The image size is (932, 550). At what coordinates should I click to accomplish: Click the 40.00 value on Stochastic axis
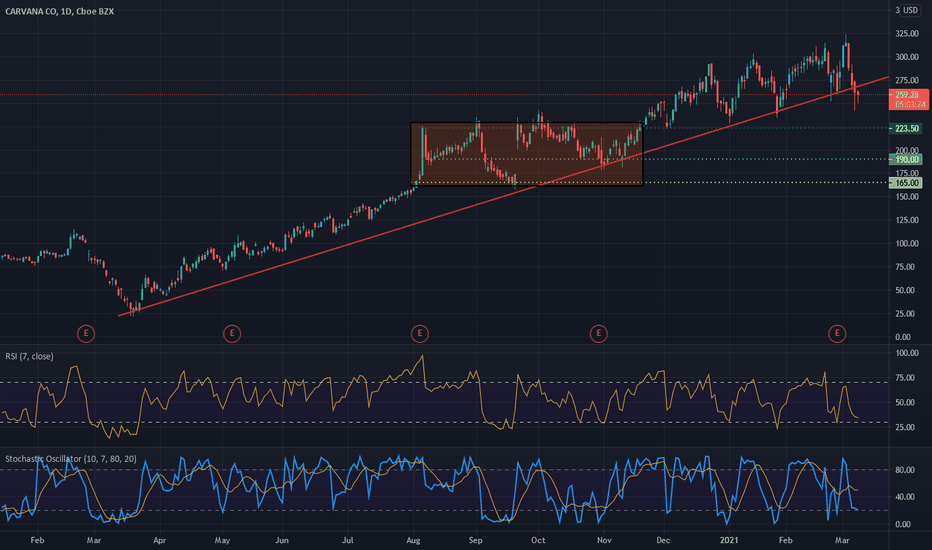[x=903, y=497]
